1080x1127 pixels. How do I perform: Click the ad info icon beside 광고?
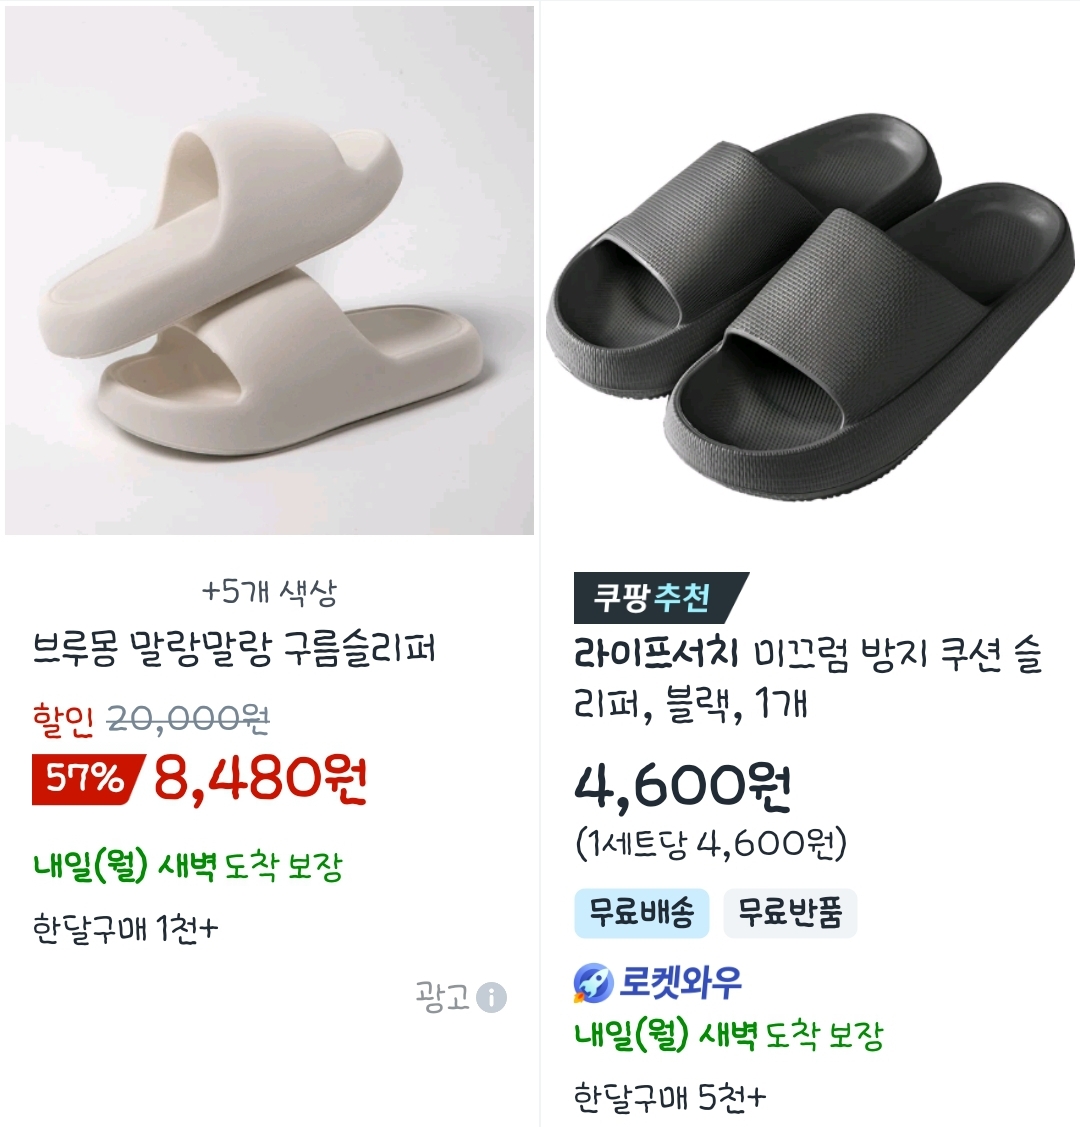[491, 997]
